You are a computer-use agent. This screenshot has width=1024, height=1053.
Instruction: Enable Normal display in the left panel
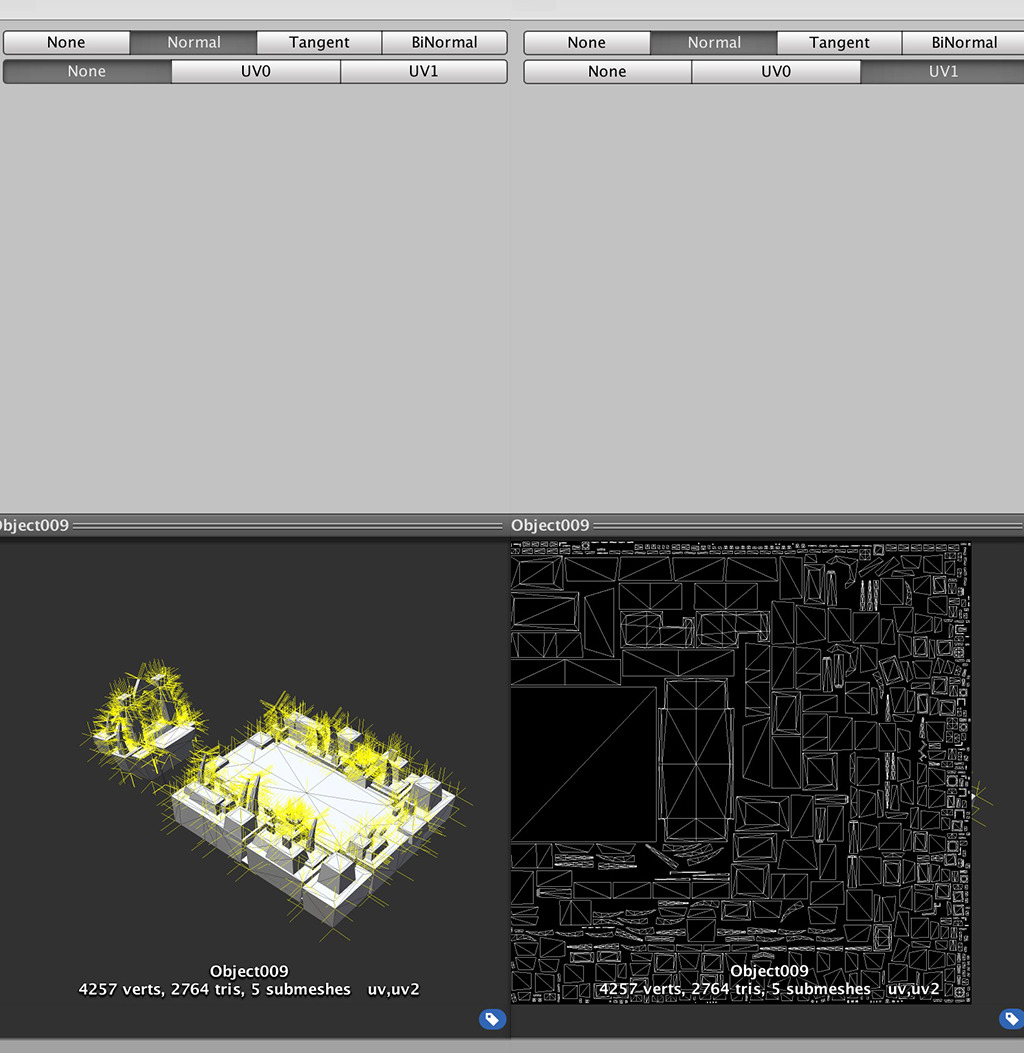pyautogui.click(x=194, y=43)
